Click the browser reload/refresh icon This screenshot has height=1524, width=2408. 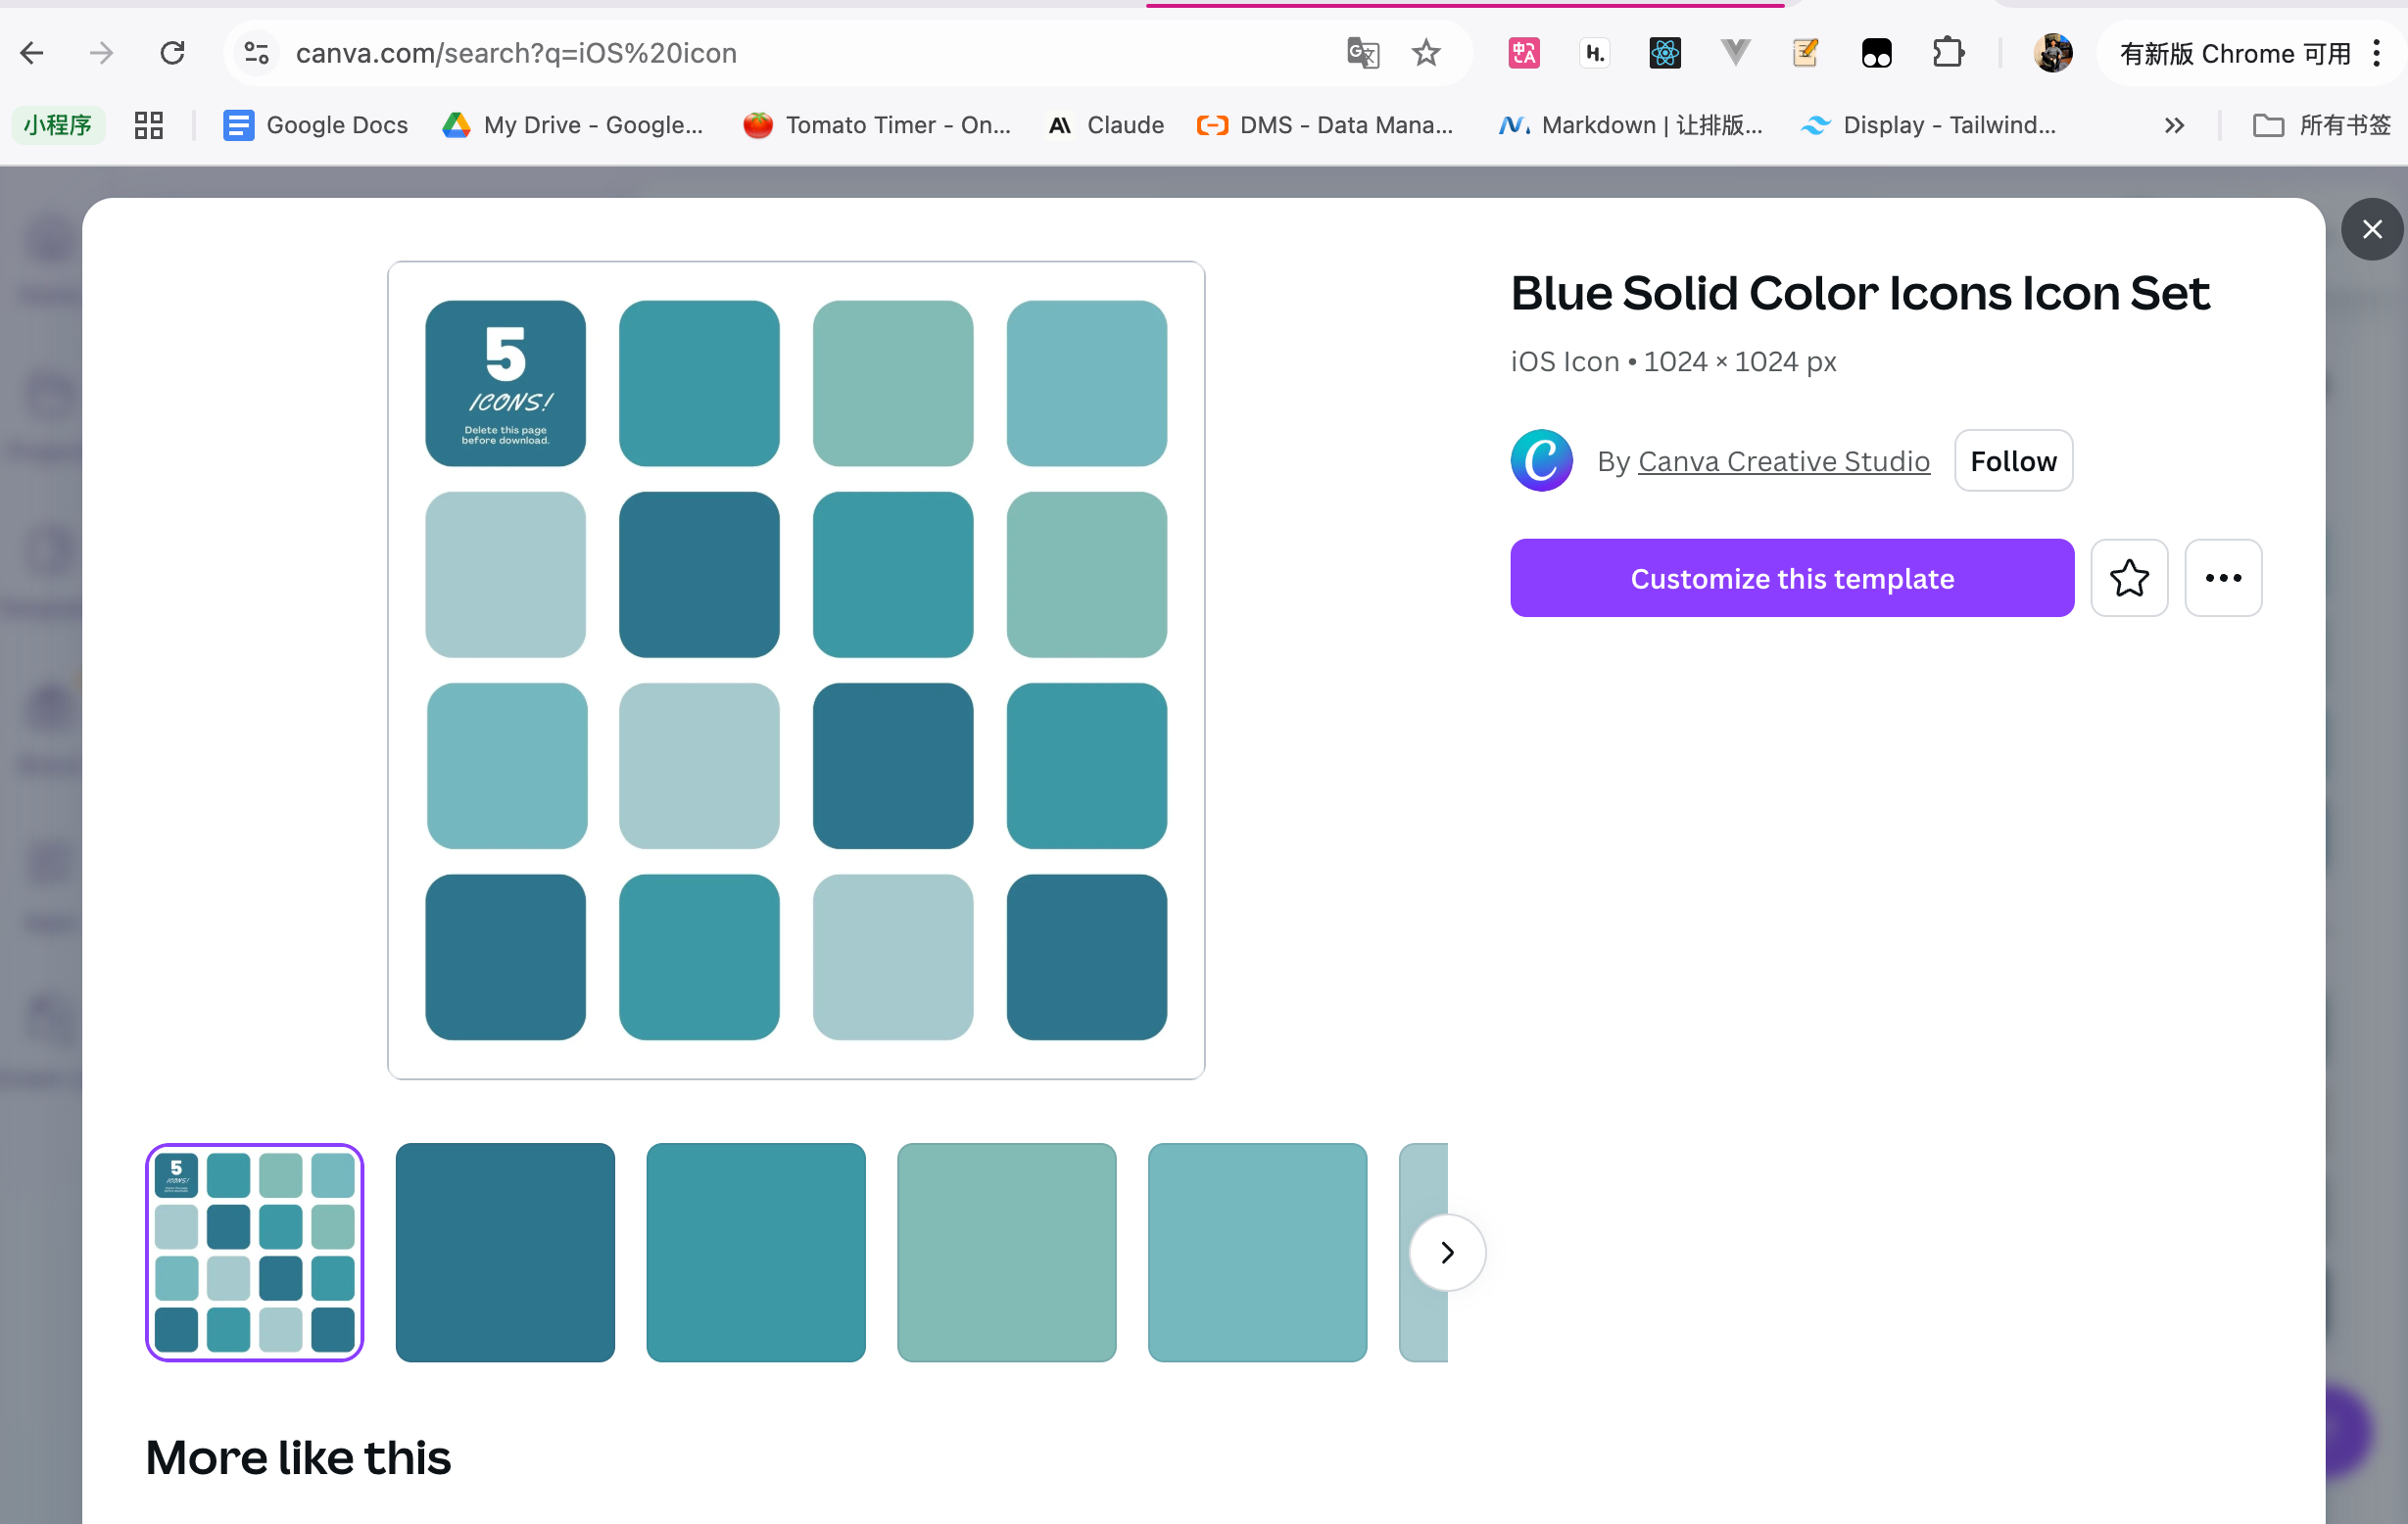[x=170, y=51]
